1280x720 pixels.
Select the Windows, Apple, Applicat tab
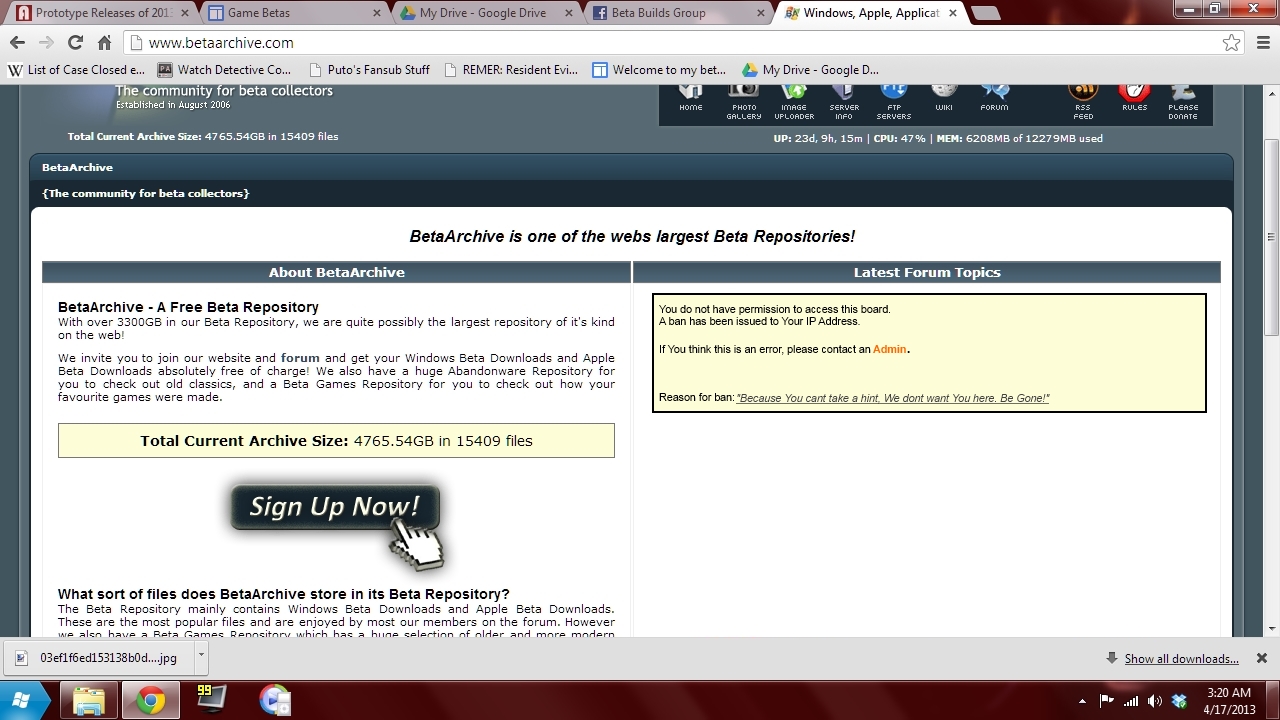[868, 13]
